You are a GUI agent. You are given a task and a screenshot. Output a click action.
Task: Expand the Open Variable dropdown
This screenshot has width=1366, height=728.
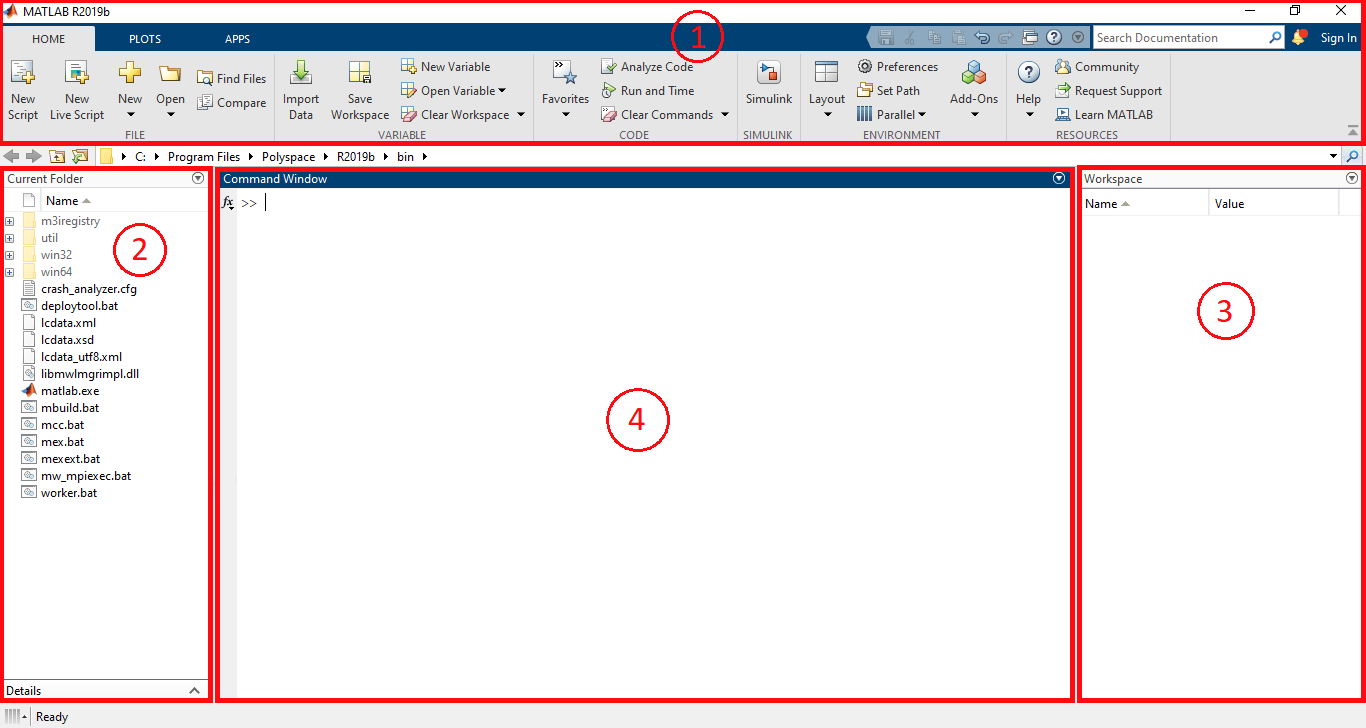[x=502, y=91]
